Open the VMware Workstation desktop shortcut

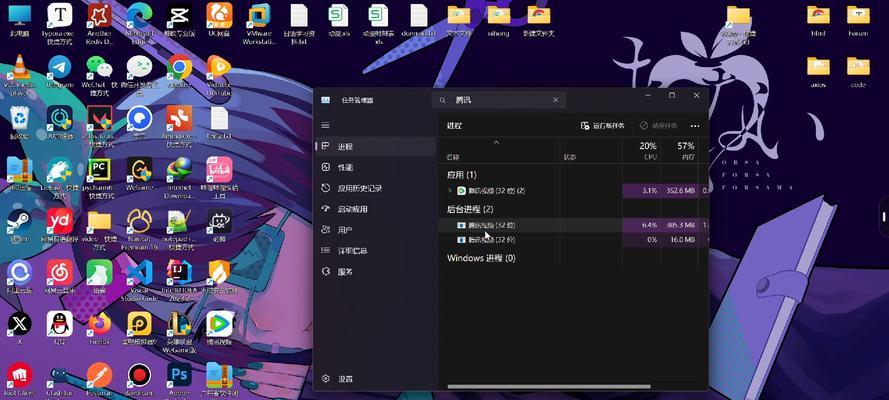259,16
